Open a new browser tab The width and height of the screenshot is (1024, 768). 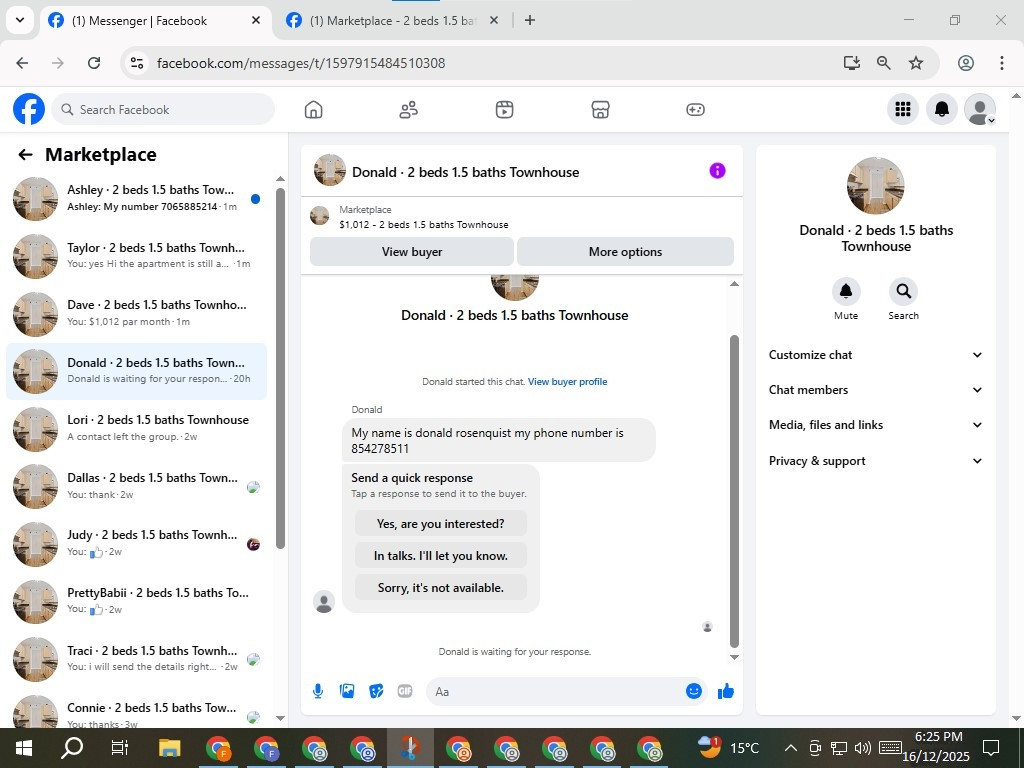tap(530, 20)
